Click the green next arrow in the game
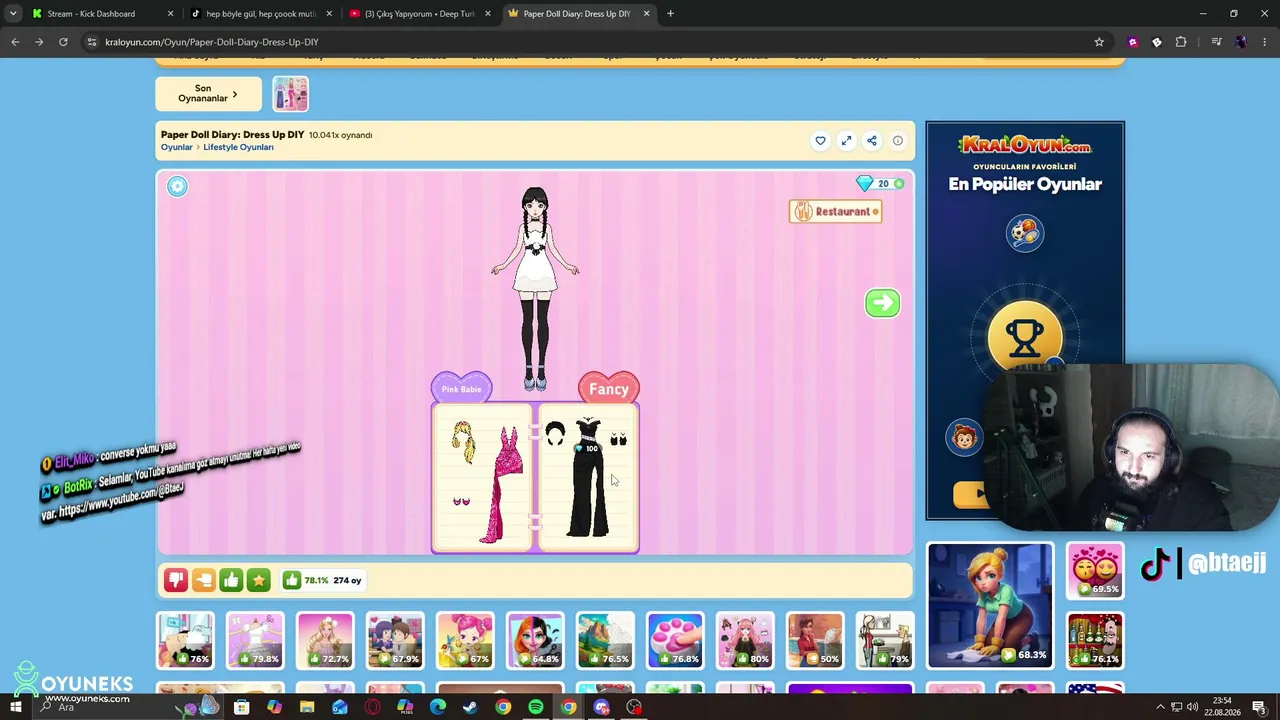Image resolution: width=1280 pixels, height=720 pixels. click(882, 303)
